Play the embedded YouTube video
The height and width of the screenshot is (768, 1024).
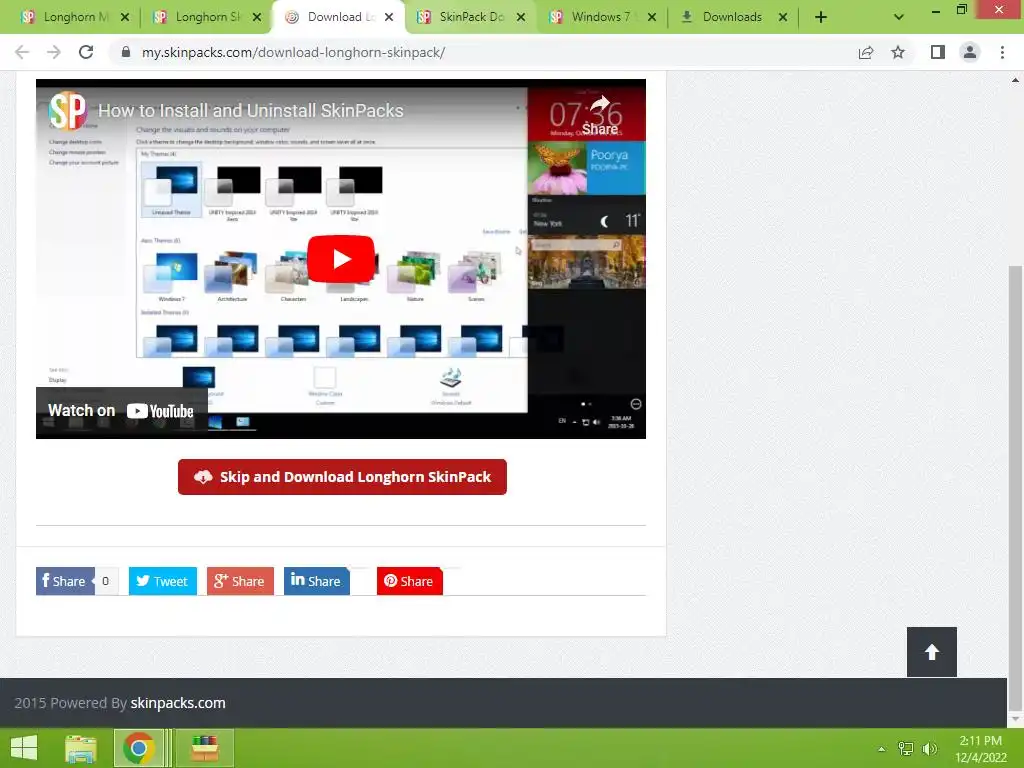click(341, 259)
